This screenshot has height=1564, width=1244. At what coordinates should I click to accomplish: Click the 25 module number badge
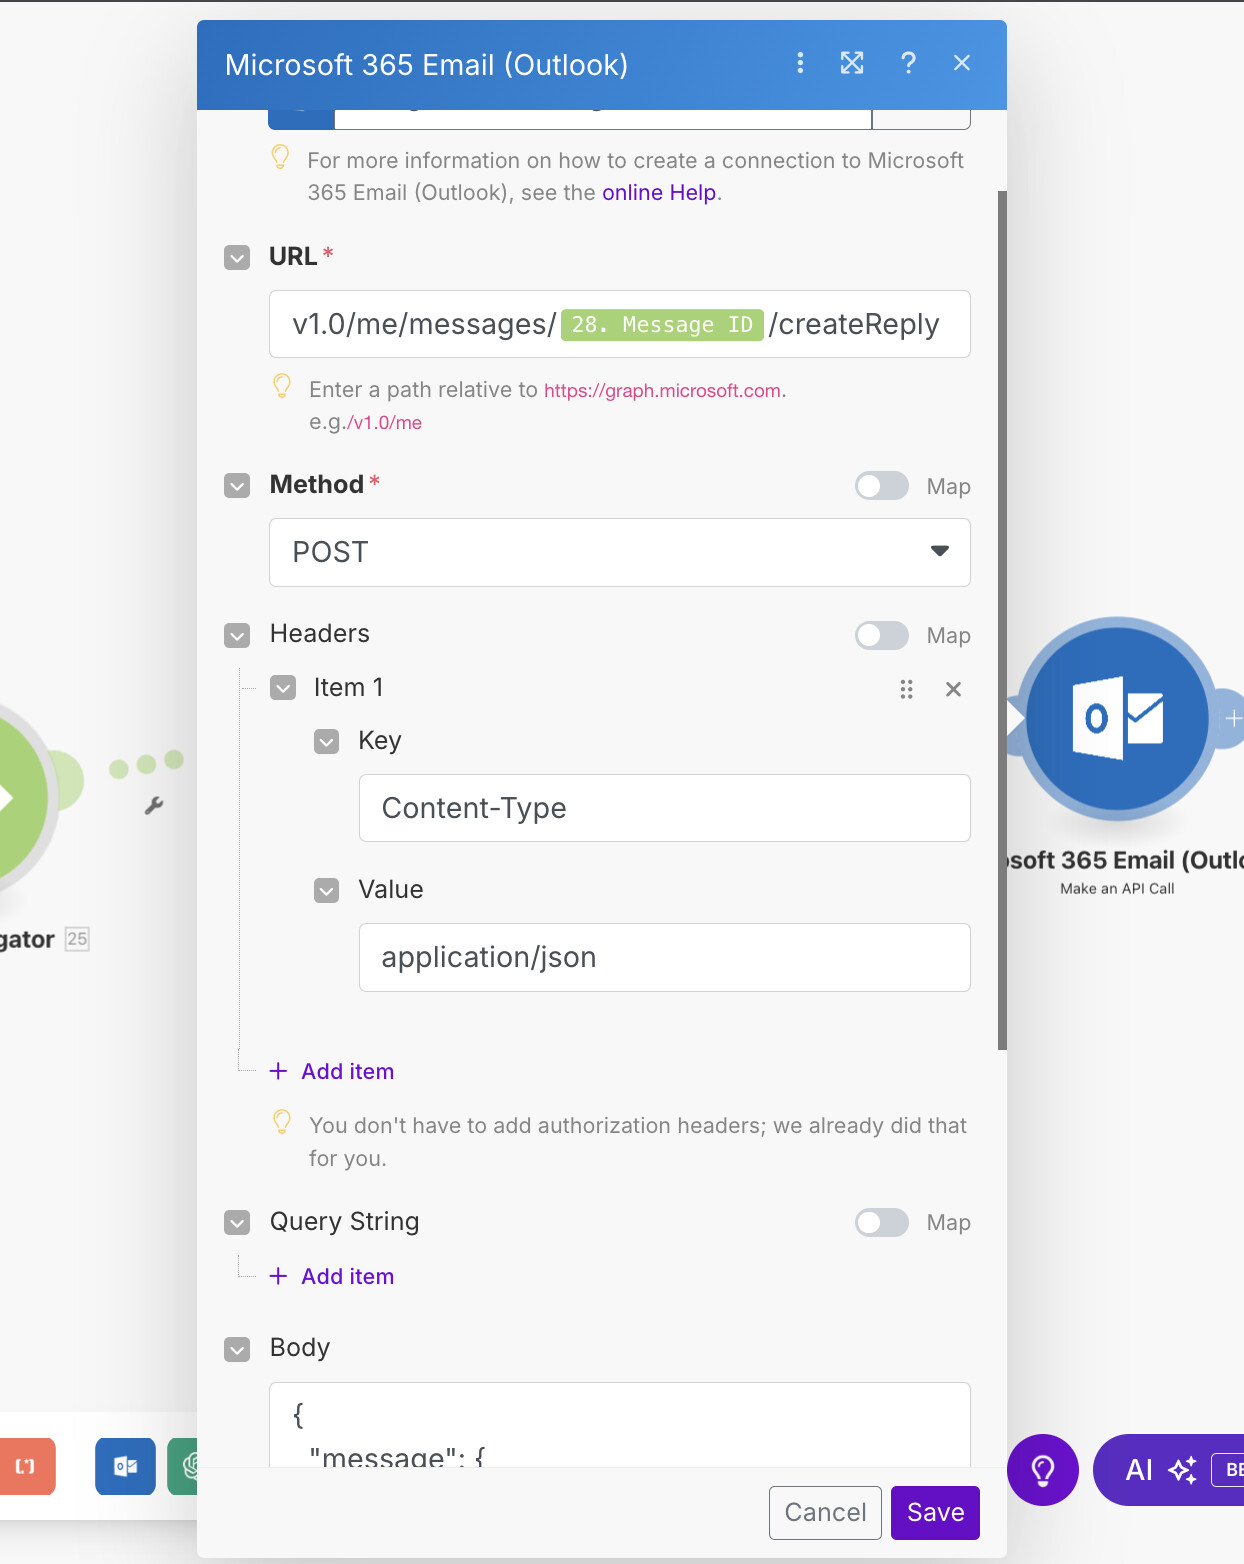coord(77,939)
